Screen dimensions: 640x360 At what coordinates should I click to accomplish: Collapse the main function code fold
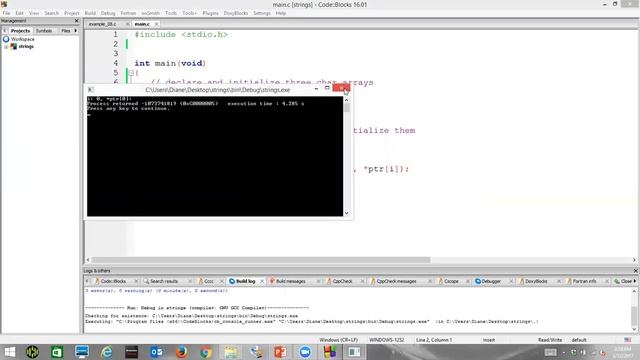tap(131, 73)
